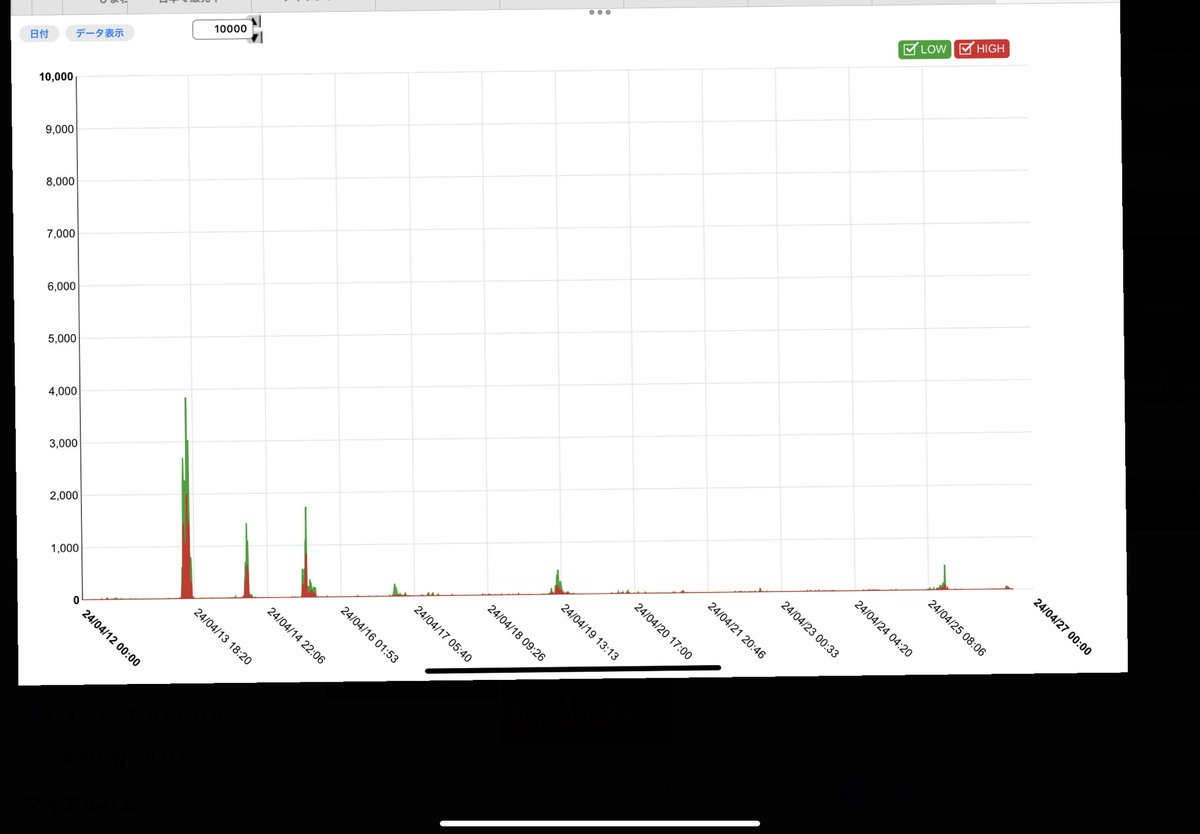The image size is (1200, 834).
Task: Click the 24/04/18 09:26 axis label
Action: (x=516, y=632)
